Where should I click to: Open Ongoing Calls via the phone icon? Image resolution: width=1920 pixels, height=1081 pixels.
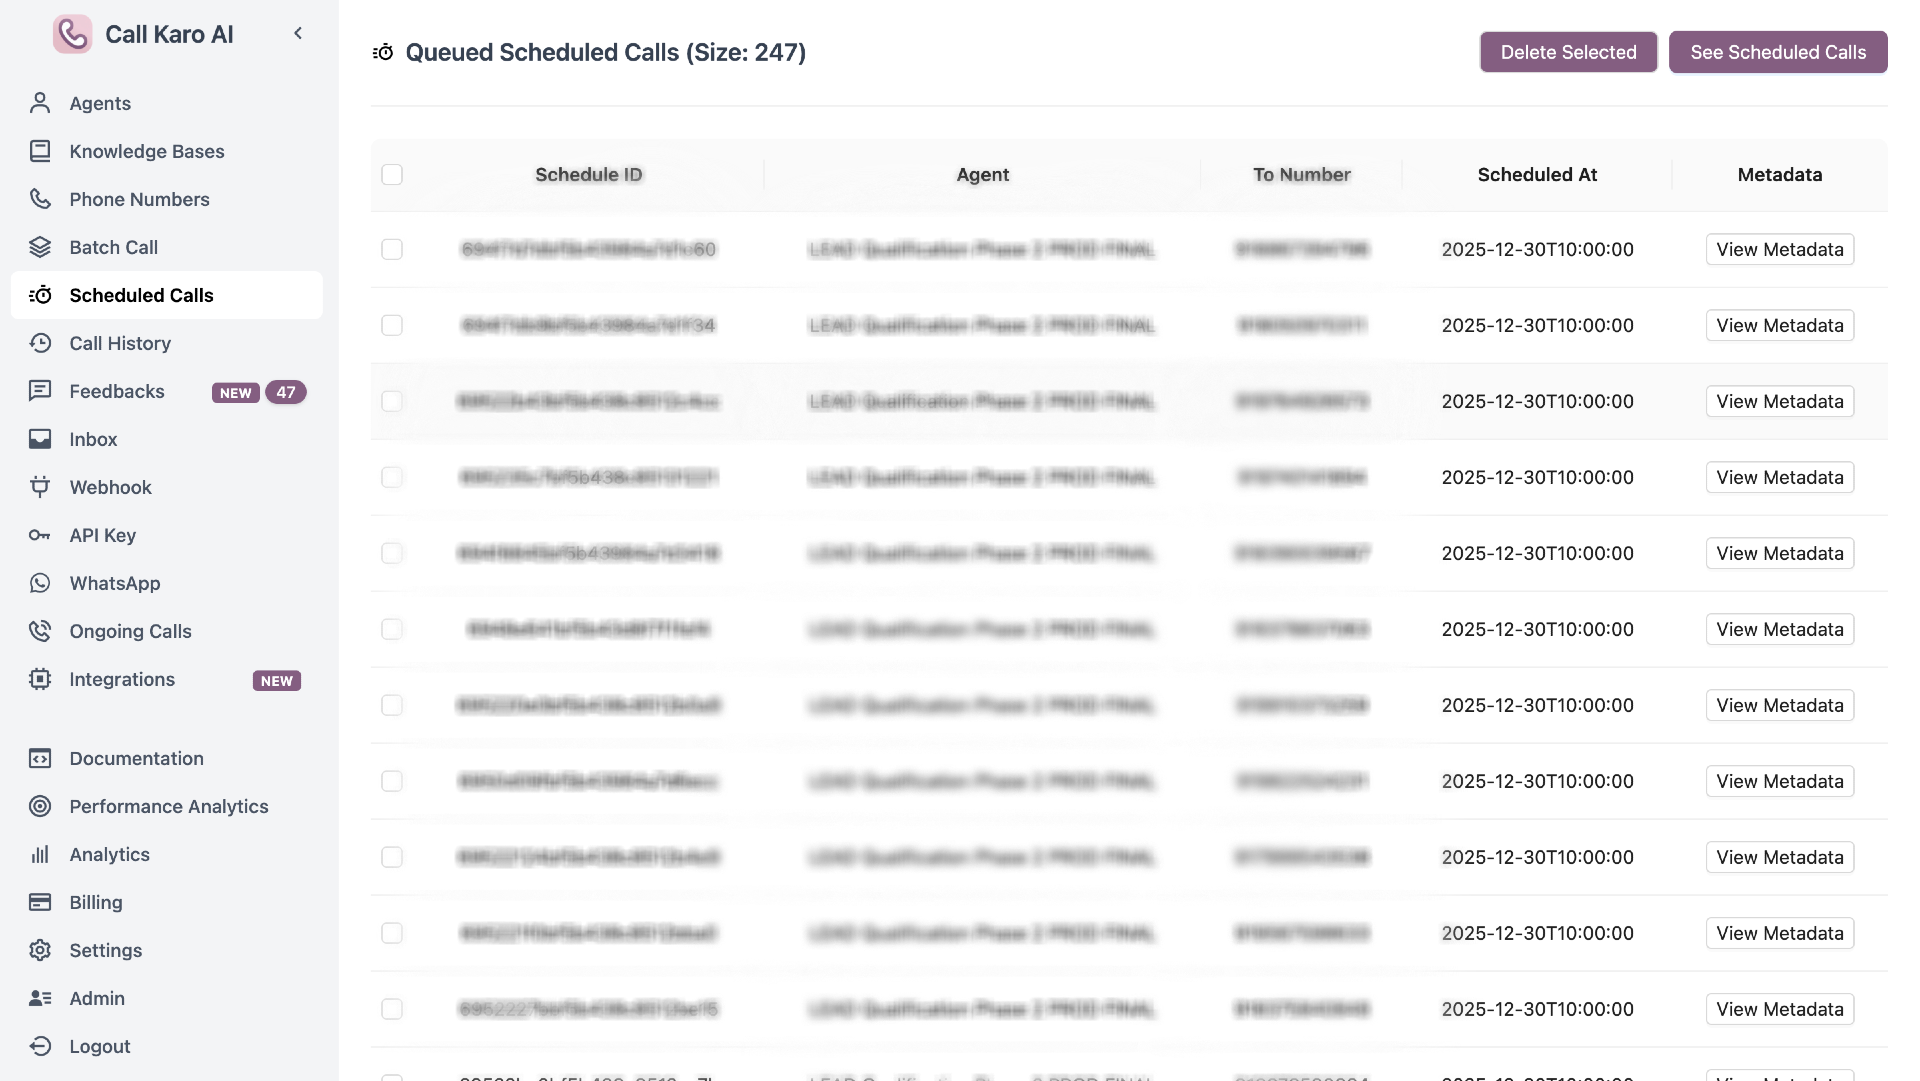pos(39,630)
